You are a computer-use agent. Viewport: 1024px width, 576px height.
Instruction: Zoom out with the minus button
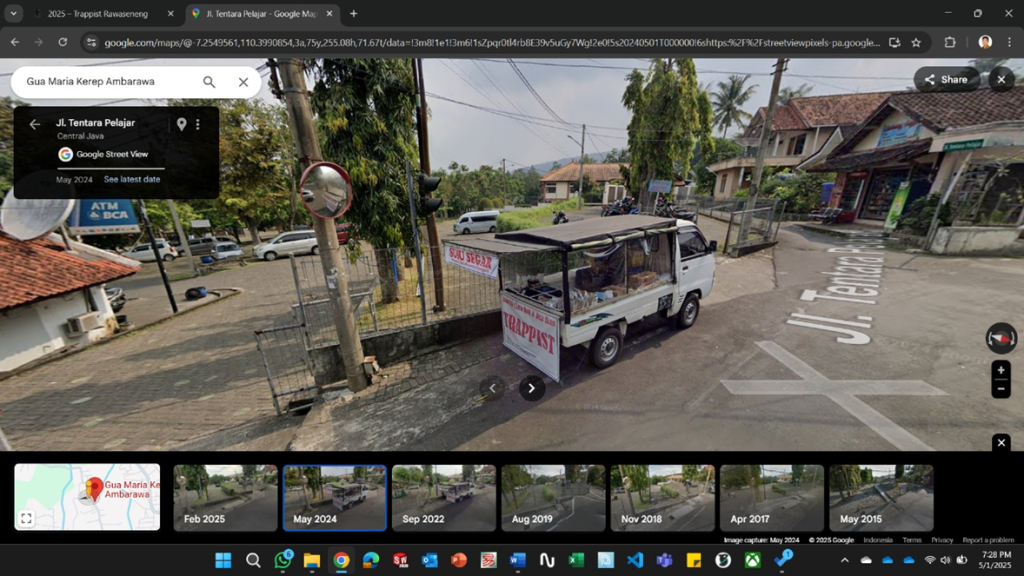1000,389
